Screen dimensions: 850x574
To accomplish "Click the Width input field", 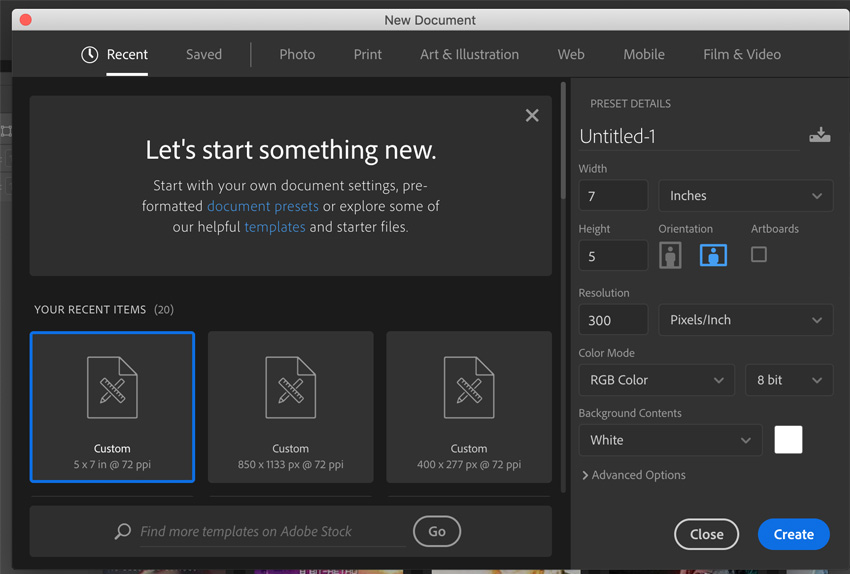I will coord(613,196).
